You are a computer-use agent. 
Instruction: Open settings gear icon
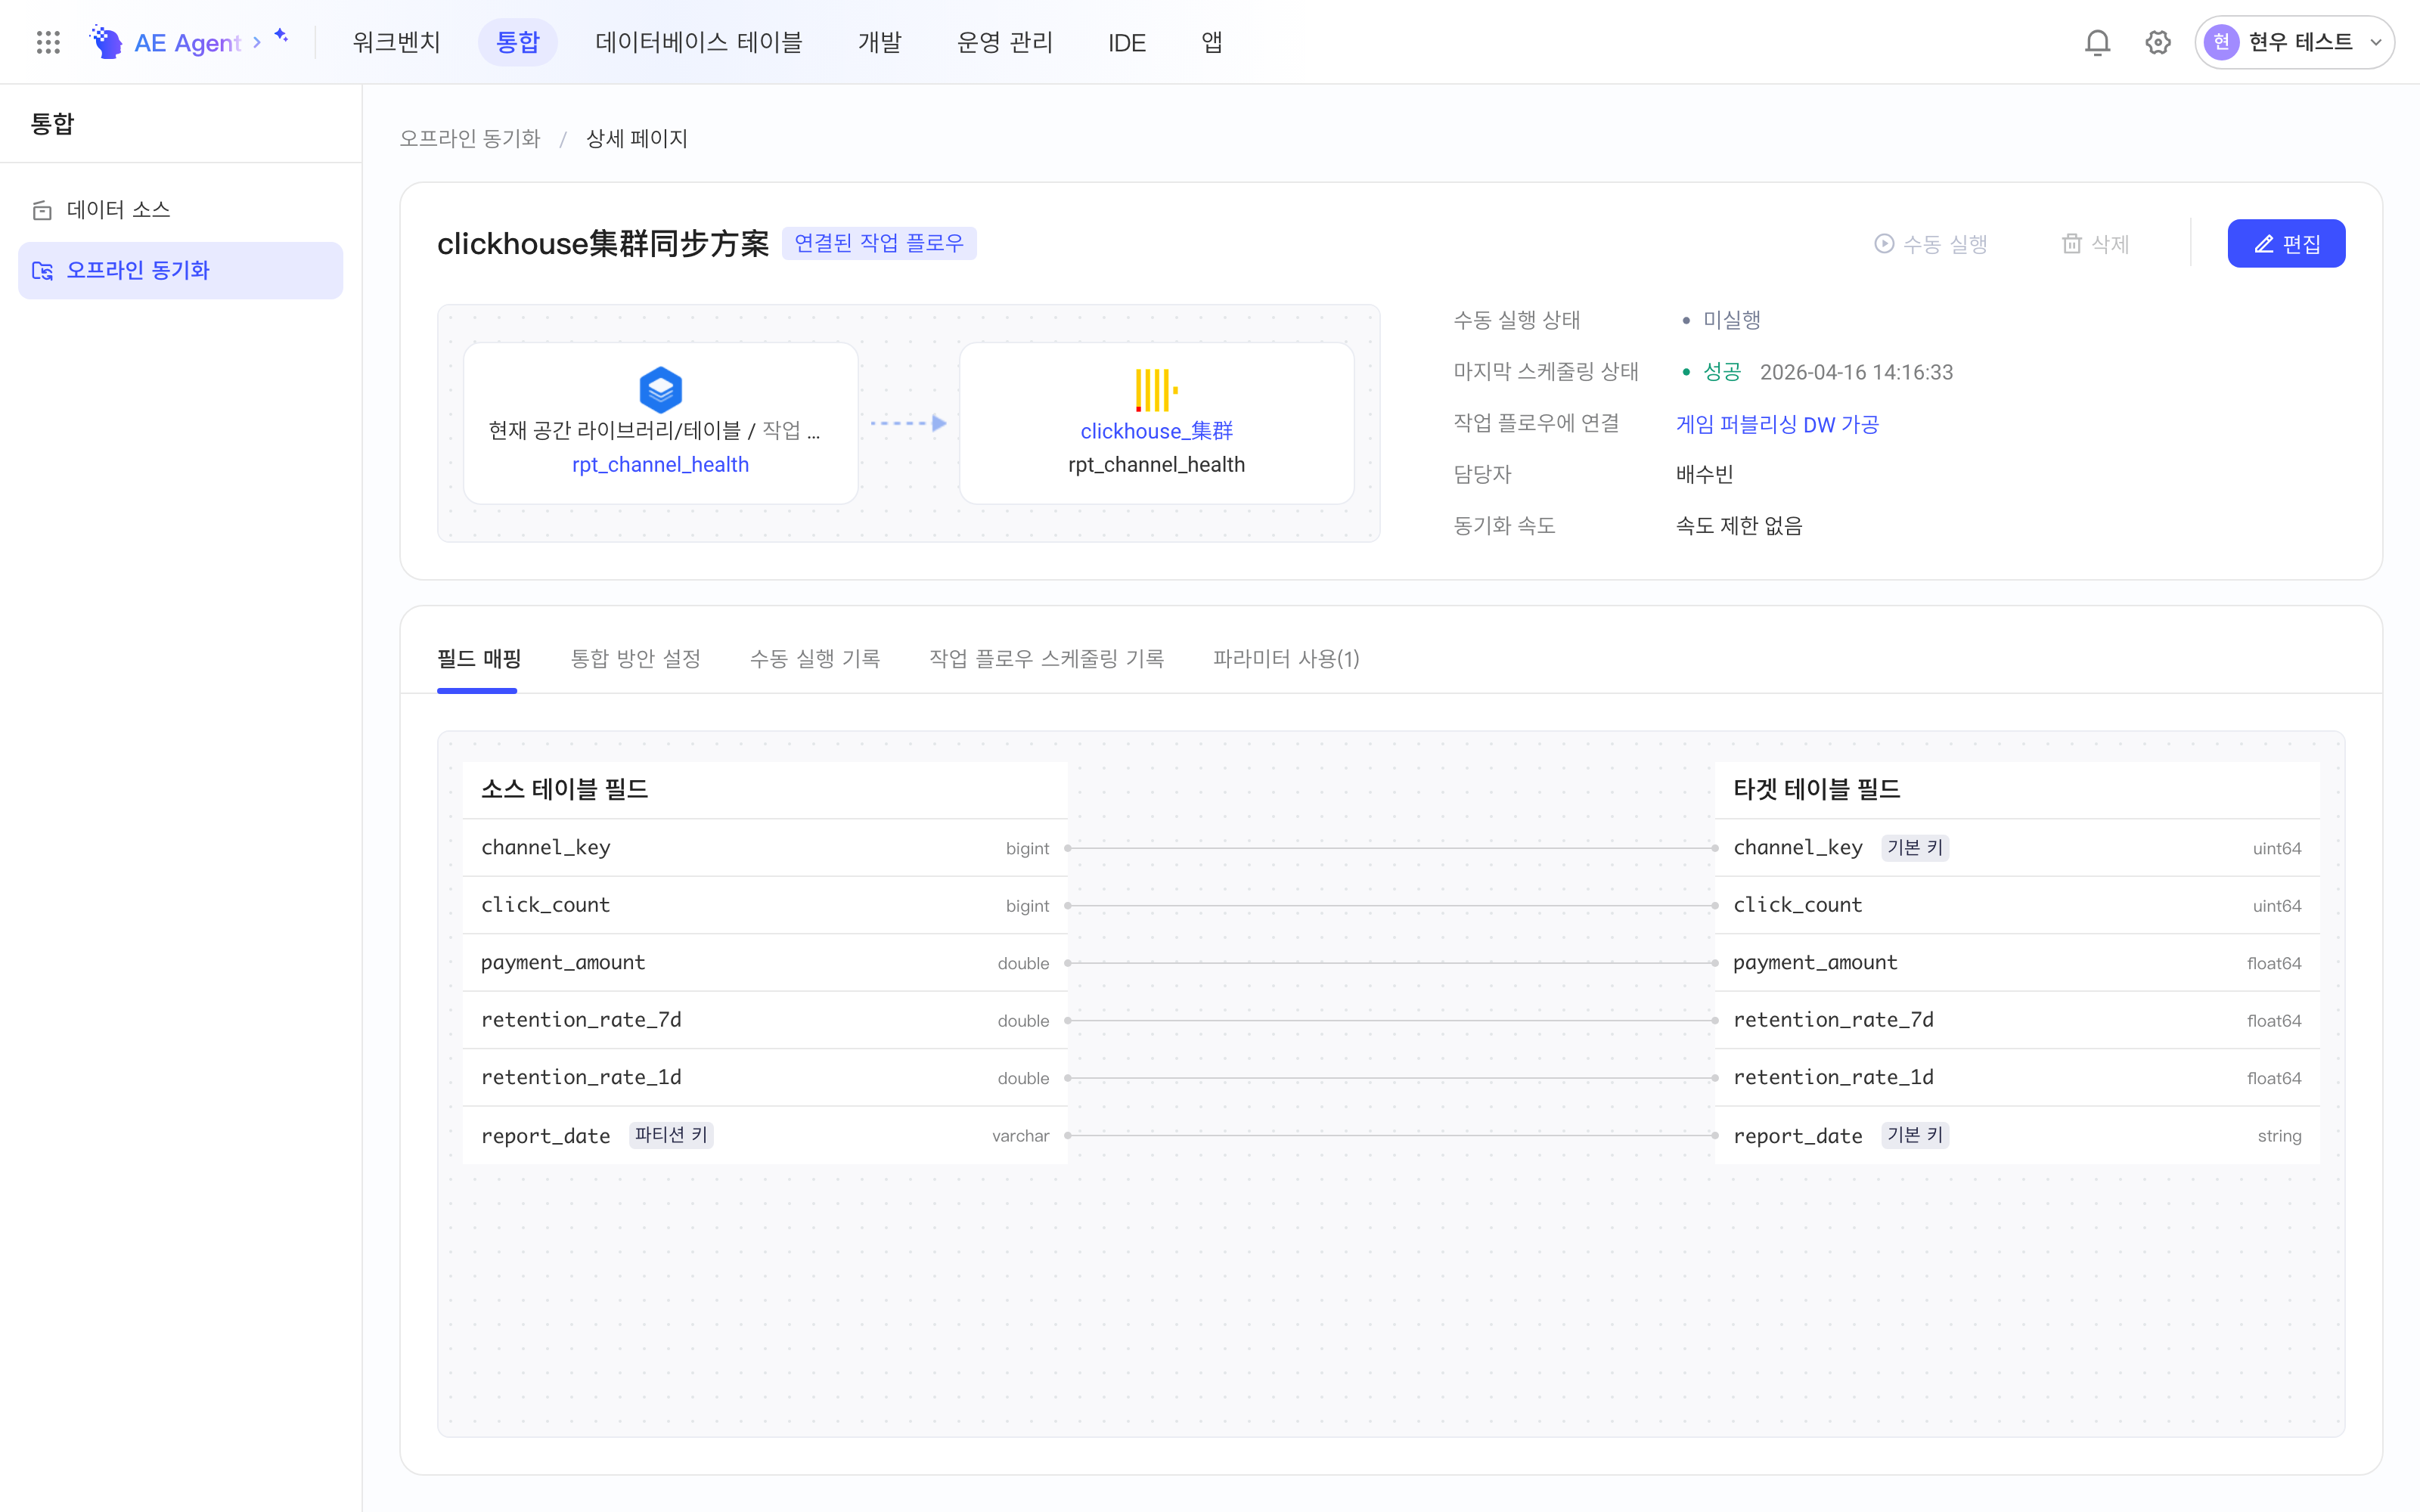click(2158, 42)
